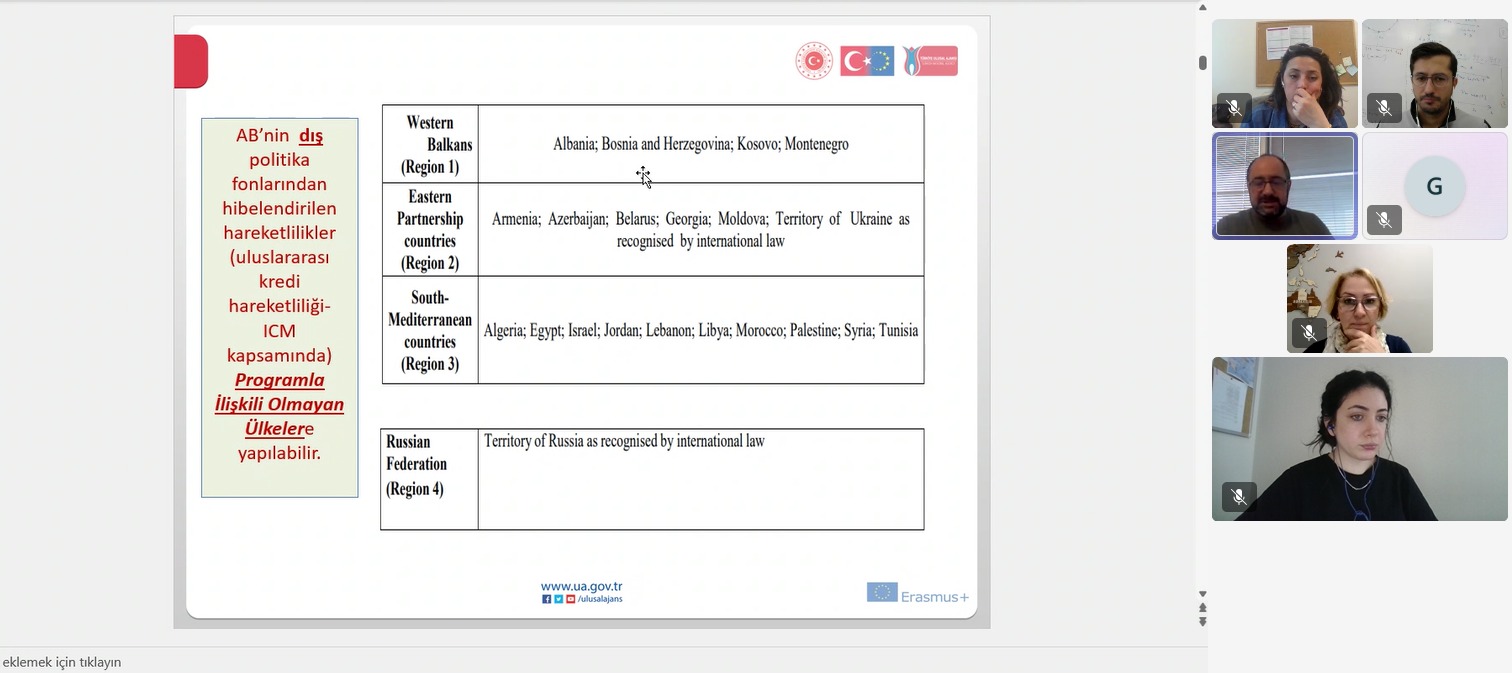Select the active speaker video with blue border
This screenshot has width=1512, height=673.
tap(1284, 186)
